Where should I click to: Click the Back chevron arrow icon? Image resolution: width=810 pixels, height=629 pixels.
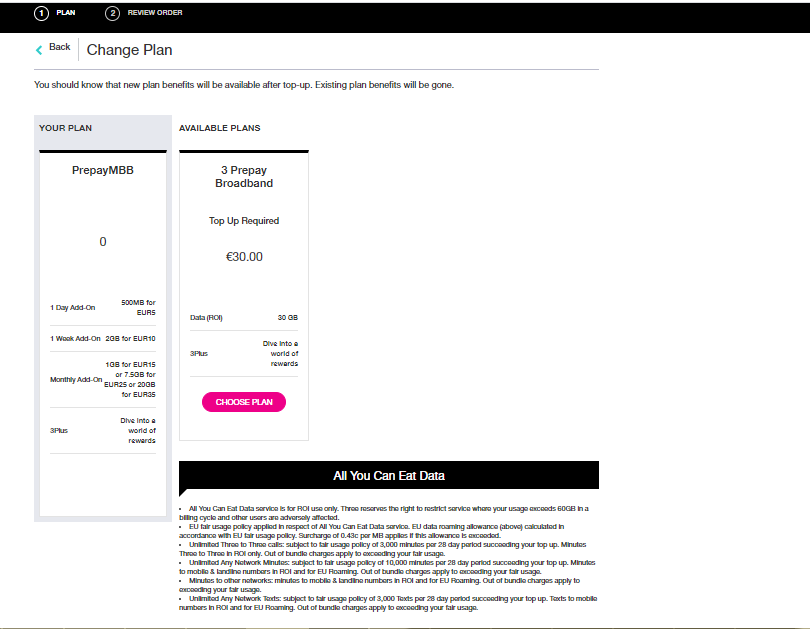39,49
